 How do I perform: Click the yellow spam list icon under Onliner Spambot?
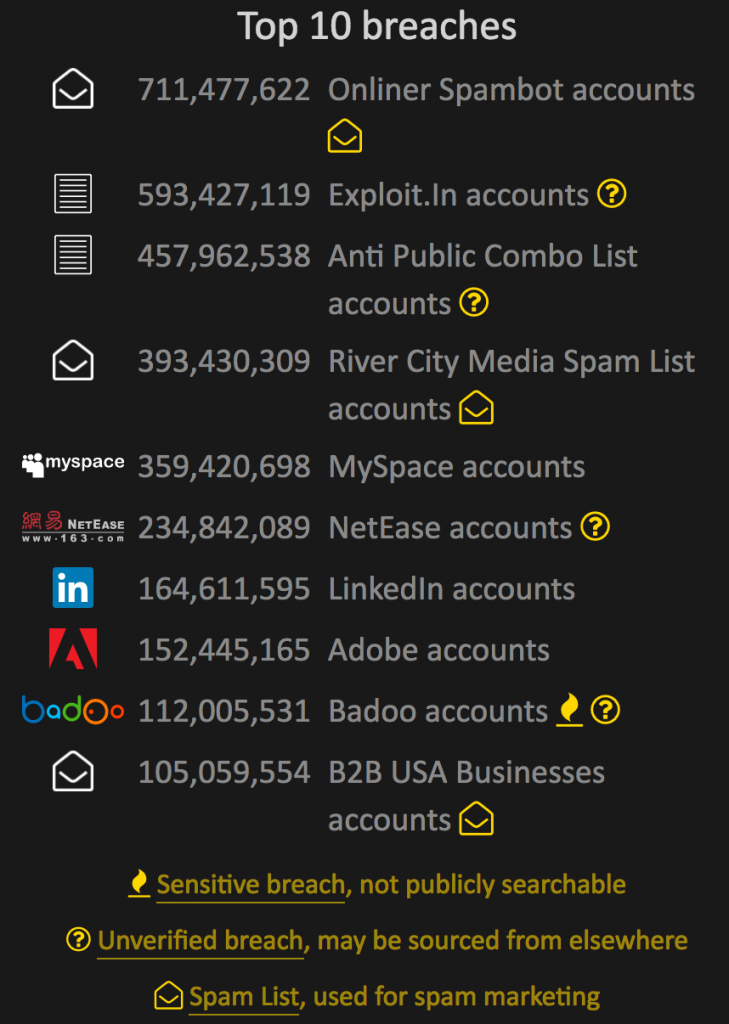coord(345,136)
